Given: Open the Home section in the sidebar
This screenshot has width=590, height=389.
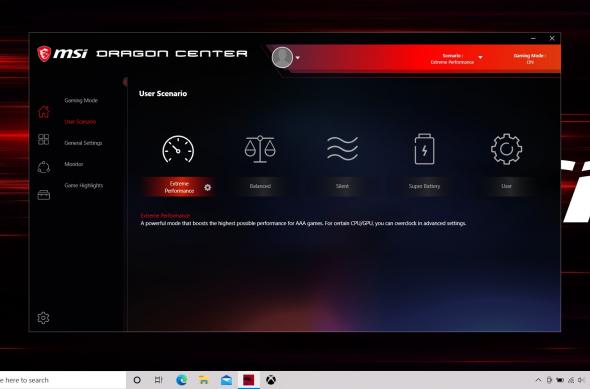Looking at the screenshot, I should click(x=44, y=112).
